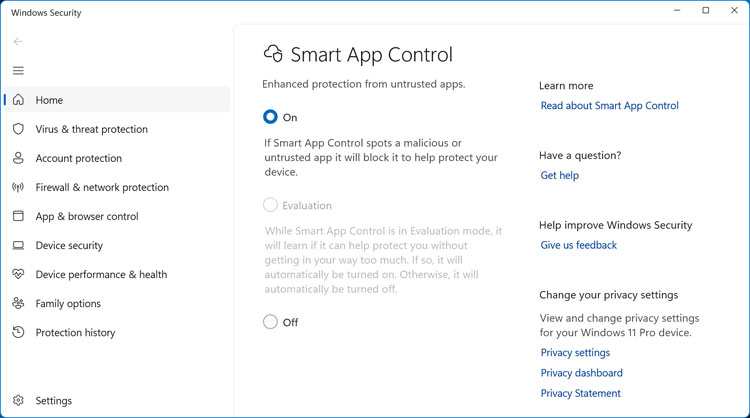Open Device performance & health page

click(117, 274)
